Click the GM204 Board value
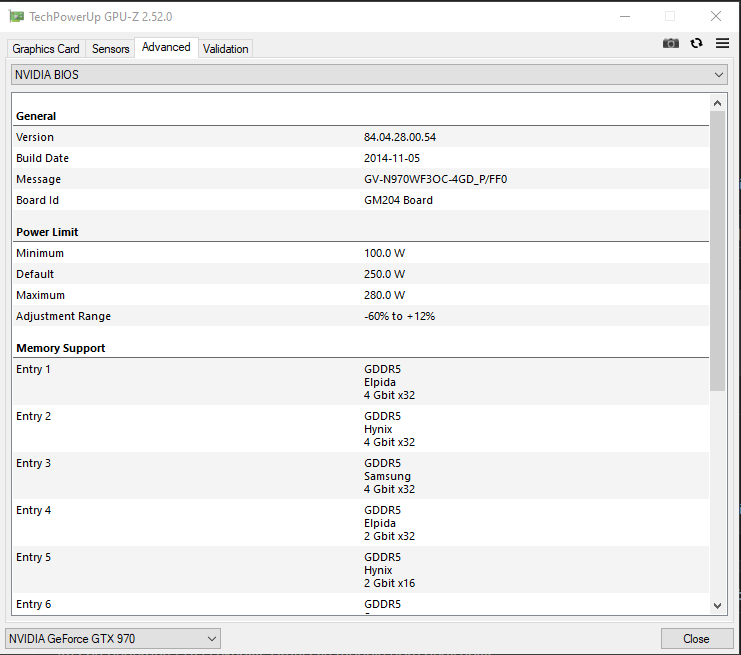The height and width of the screenshot is (655, 741). [x=398, y=200]
